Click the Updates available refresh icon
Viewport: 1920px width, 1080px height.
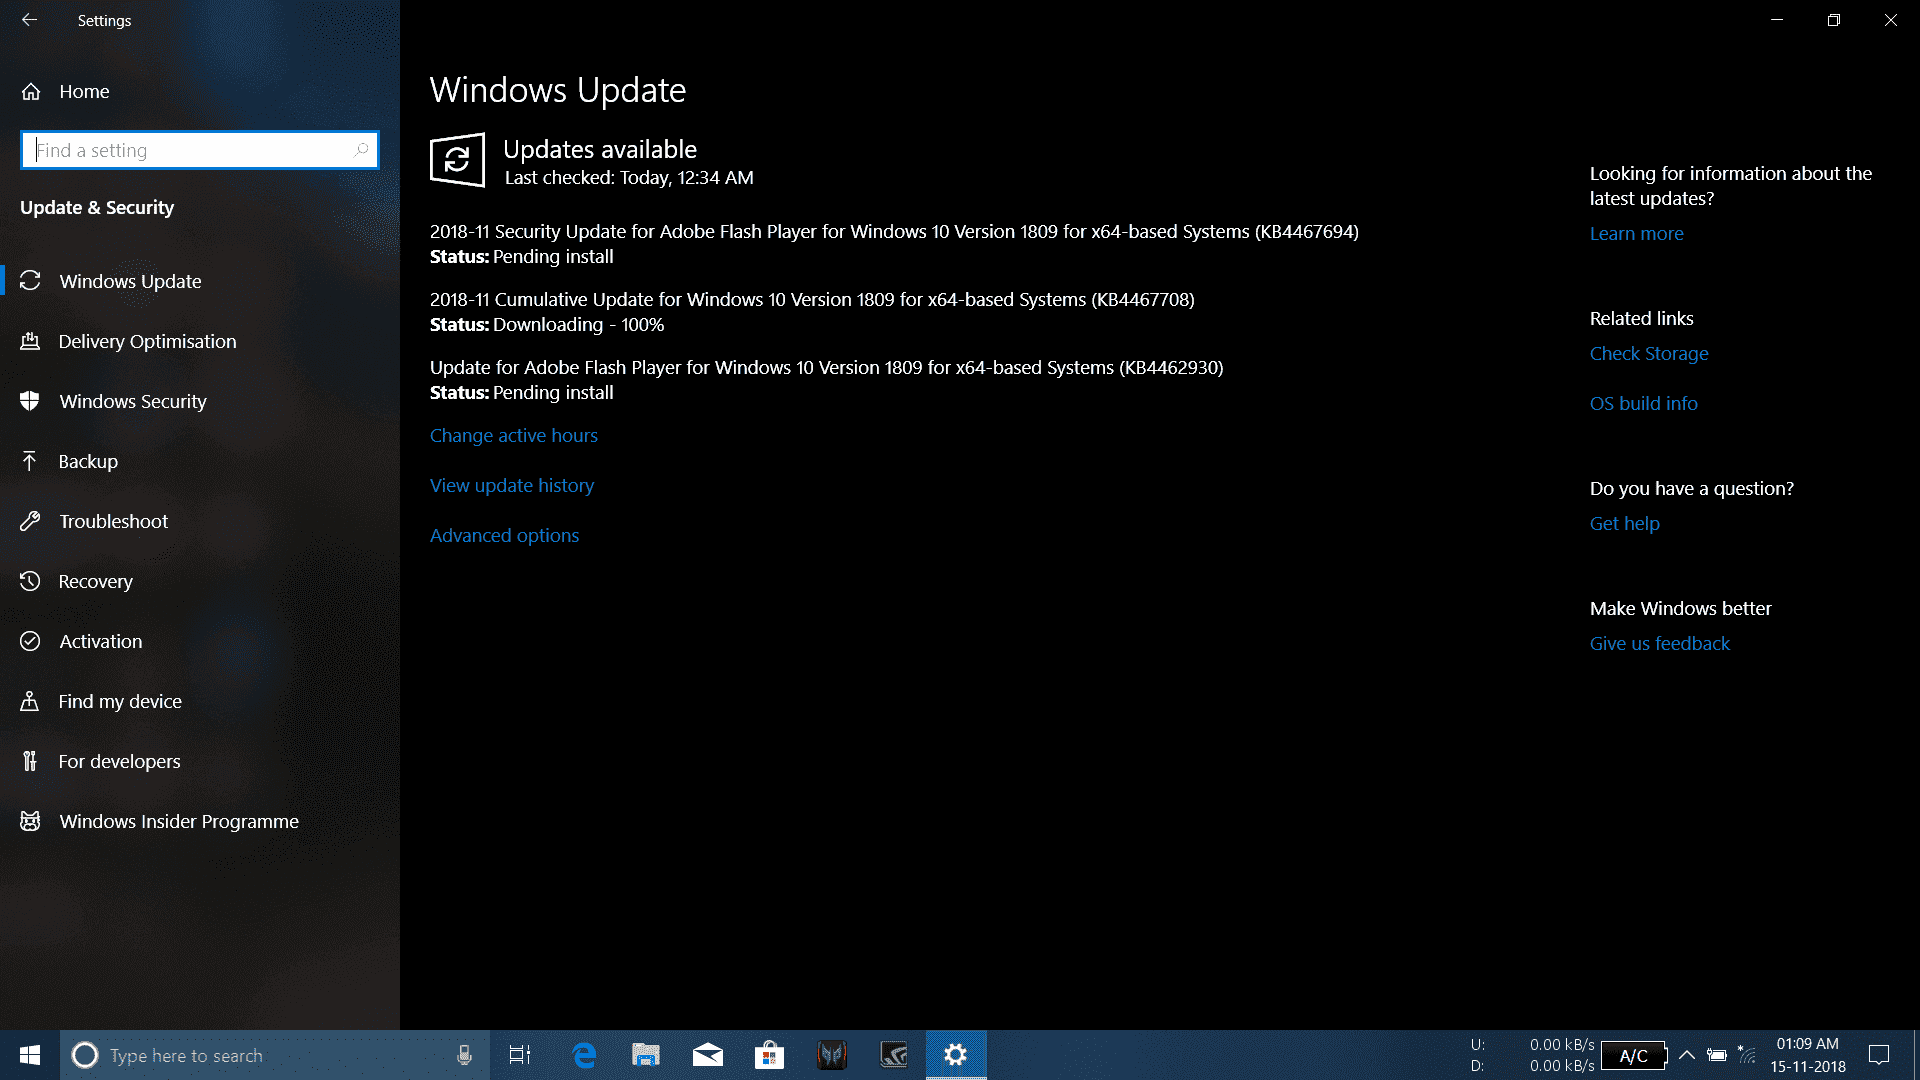click(x=457, y=160)
